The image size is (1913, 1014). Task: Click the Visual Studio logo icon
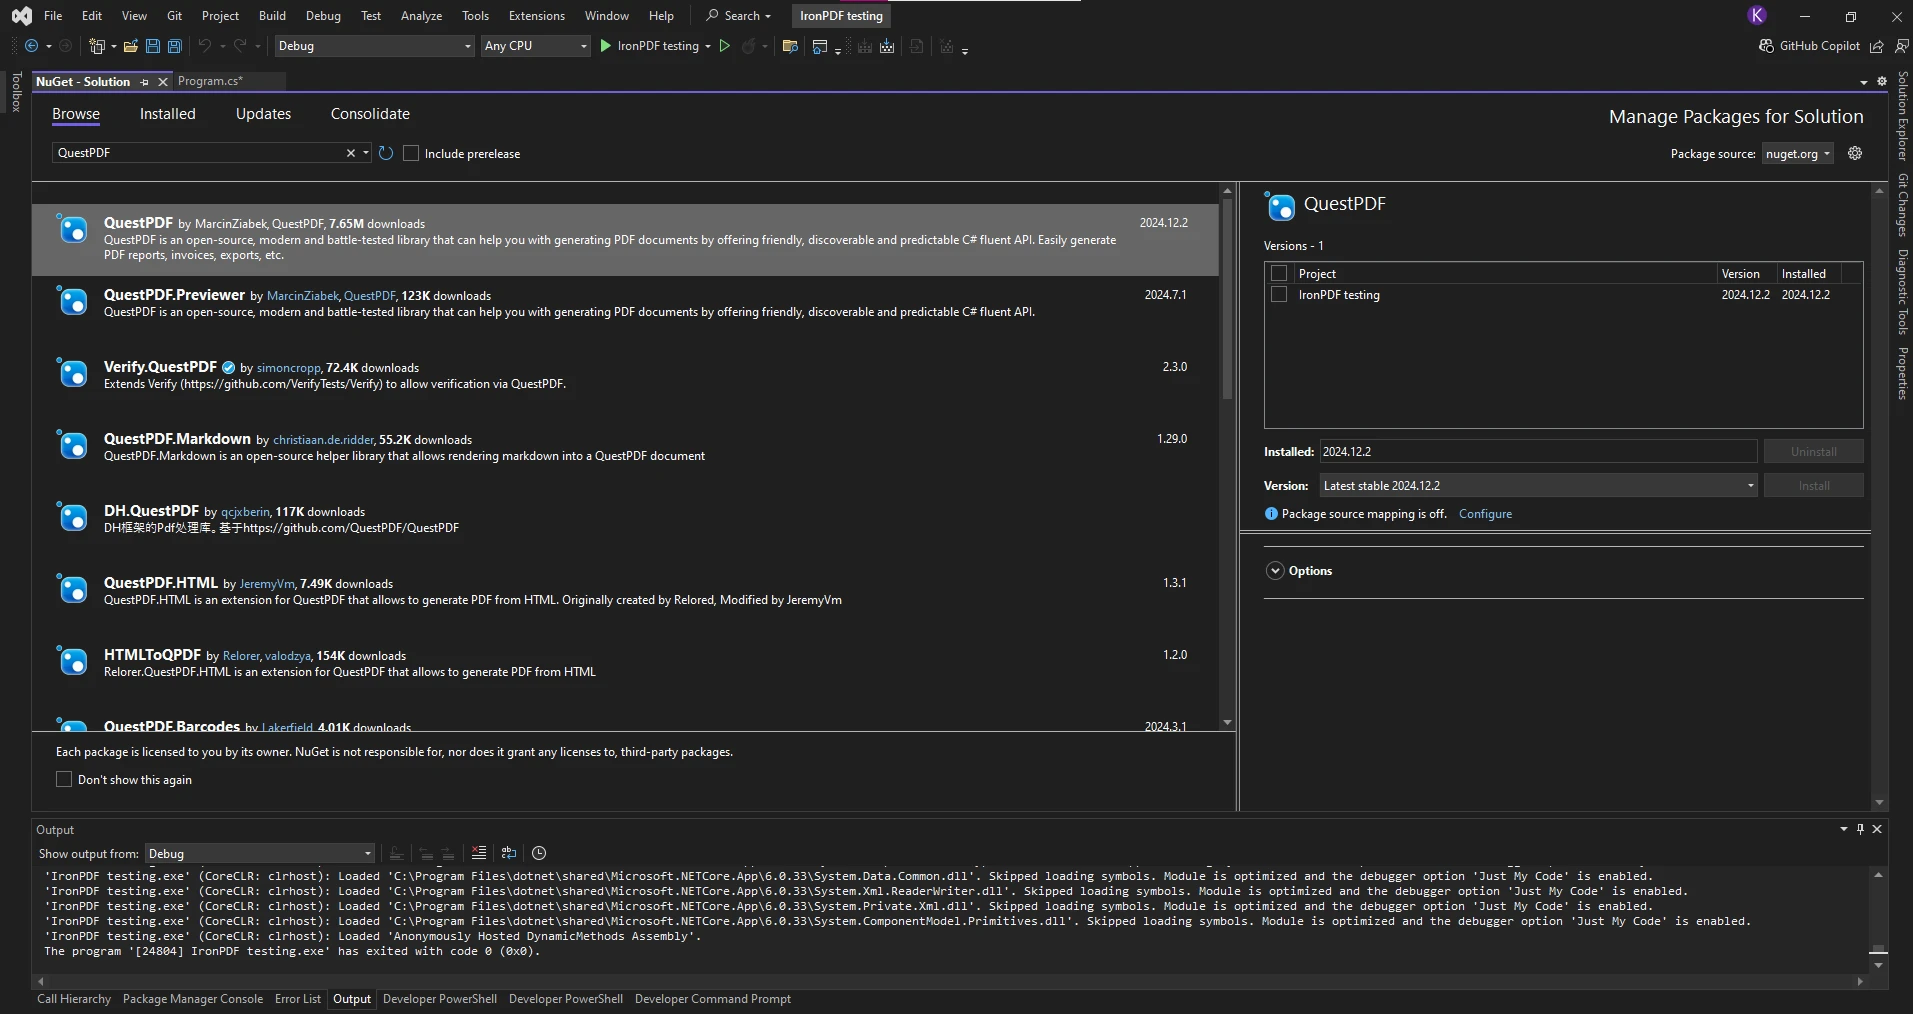click(22, 15)
